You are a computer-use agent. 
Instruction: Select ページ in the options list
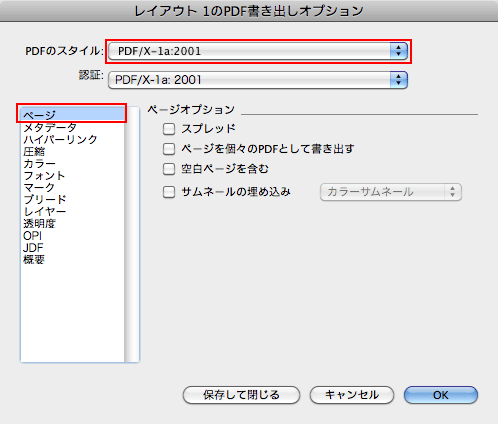72,115
